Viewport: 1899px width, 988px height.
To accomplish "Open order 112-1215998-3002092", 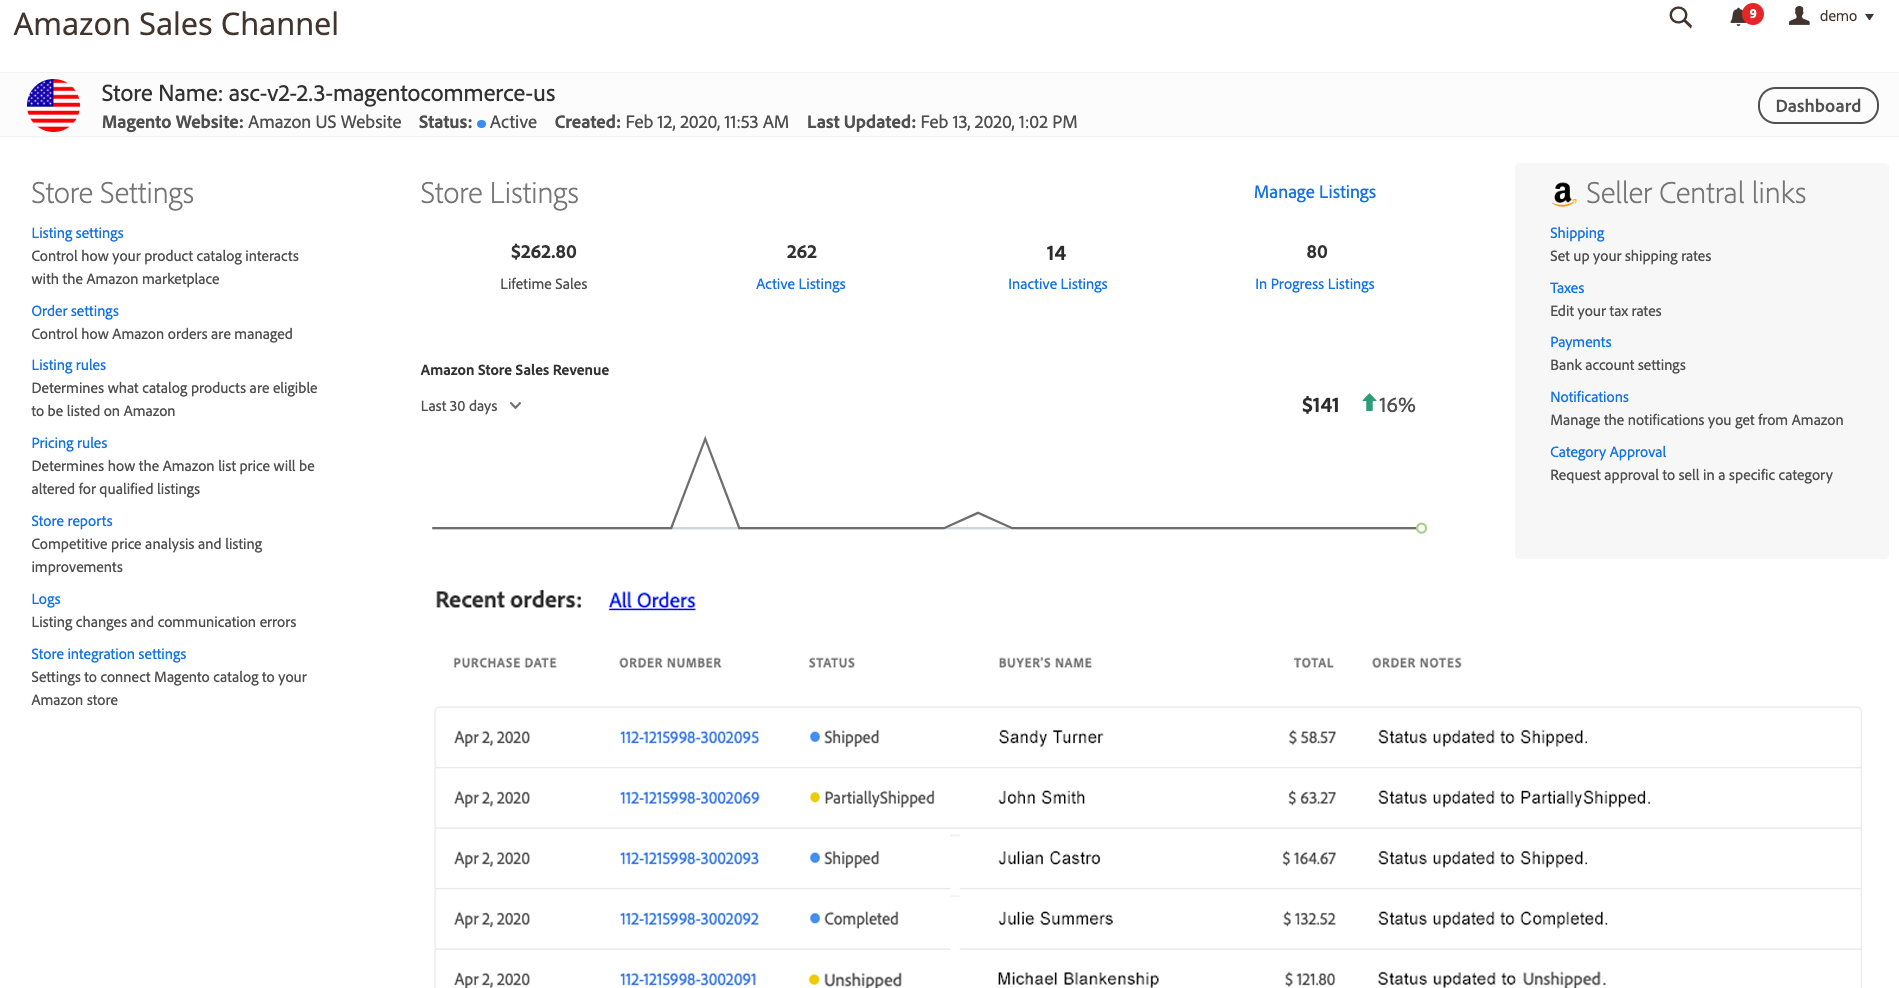I will (x=689, y=919).
